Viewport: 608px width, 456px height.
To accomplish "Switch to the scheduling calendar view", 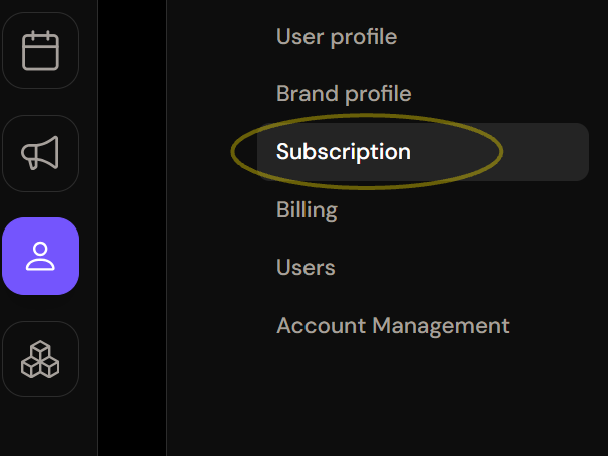I will 40,50.
